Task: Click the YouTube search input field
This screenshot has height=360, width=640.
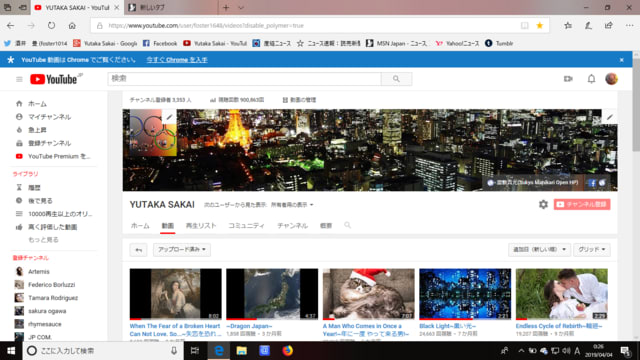Action: 244,79
